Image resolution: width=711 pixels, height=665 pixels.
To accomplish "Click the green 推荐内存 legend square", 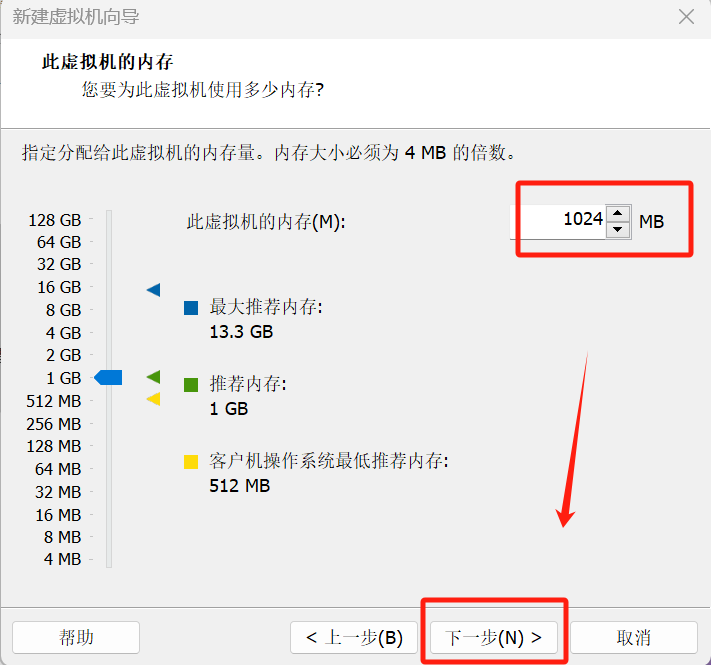I will [x=191, y=385].
